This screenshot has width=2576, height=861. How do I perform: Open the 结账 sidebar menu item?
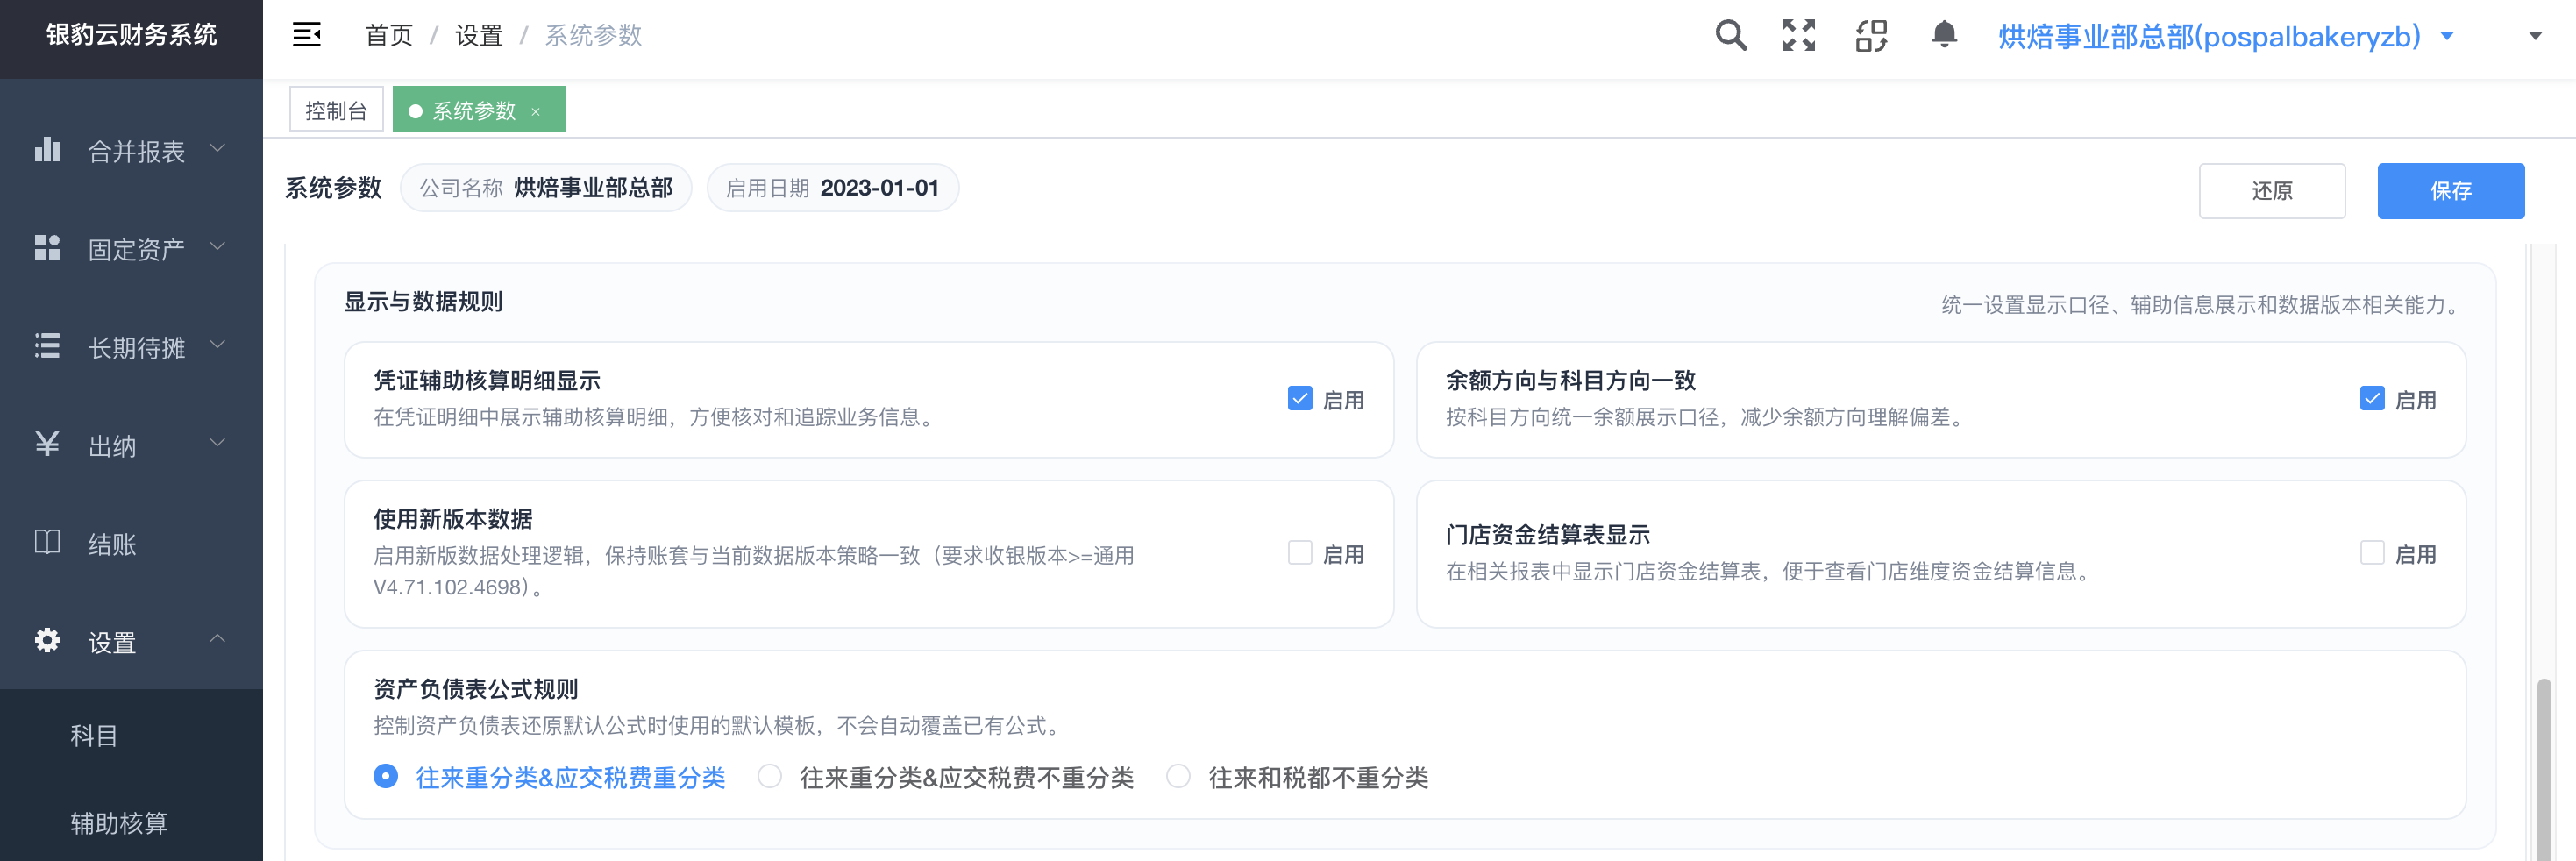[x=131, y=543]
